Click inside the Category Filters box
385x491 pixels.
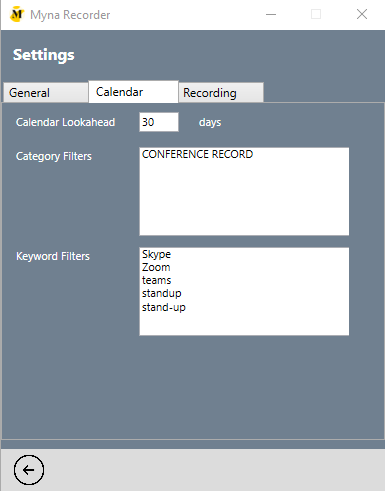tap(244, 191)
